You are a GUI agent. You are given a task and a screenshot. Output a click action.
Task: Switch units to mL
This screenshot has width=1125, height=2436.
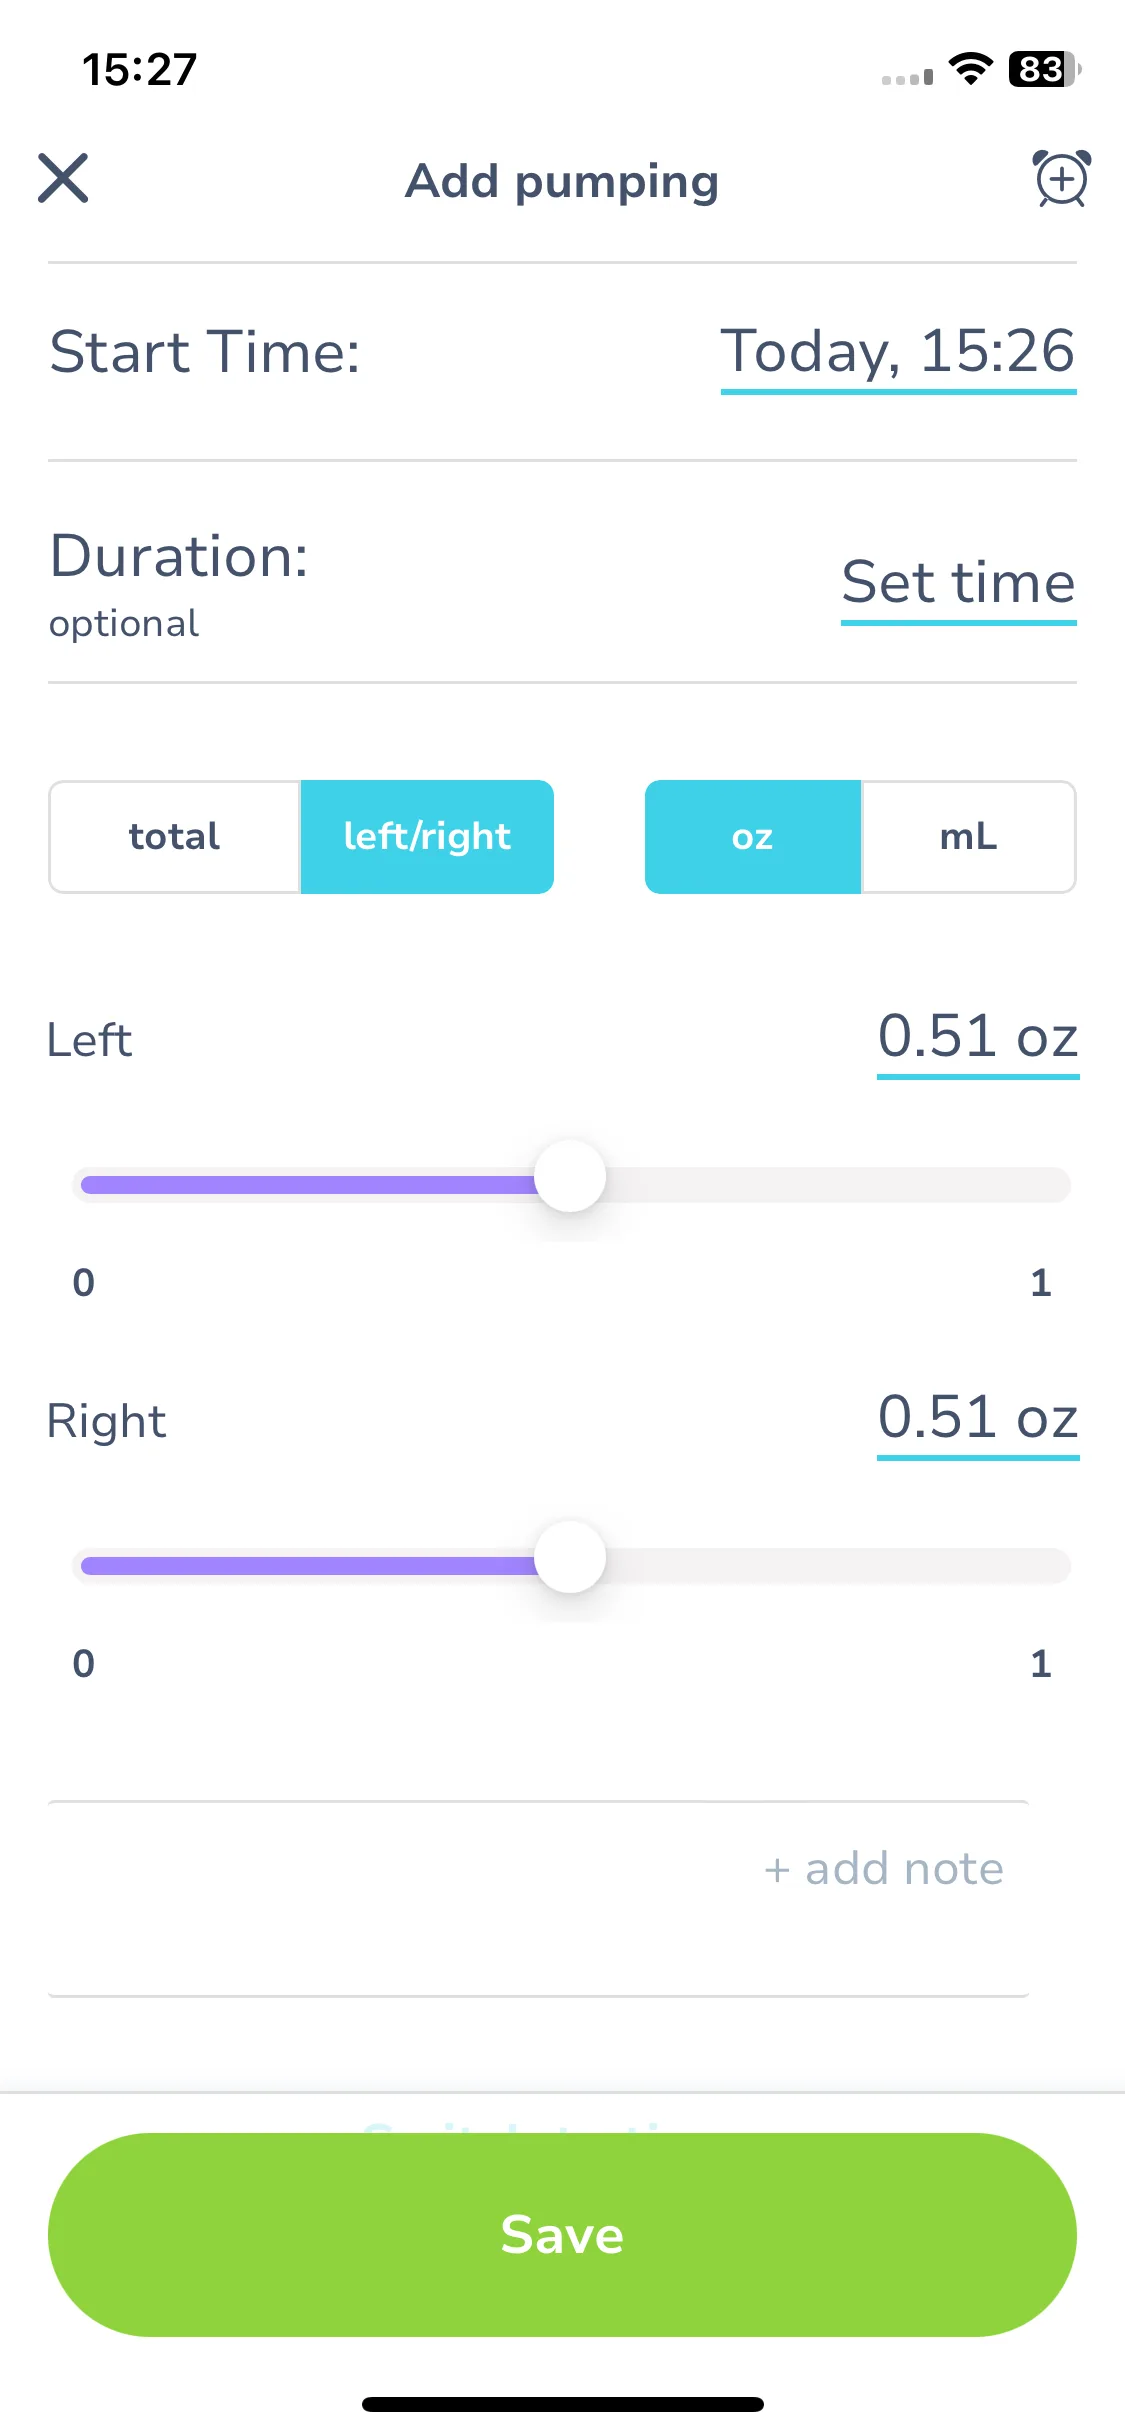[968, 837]
